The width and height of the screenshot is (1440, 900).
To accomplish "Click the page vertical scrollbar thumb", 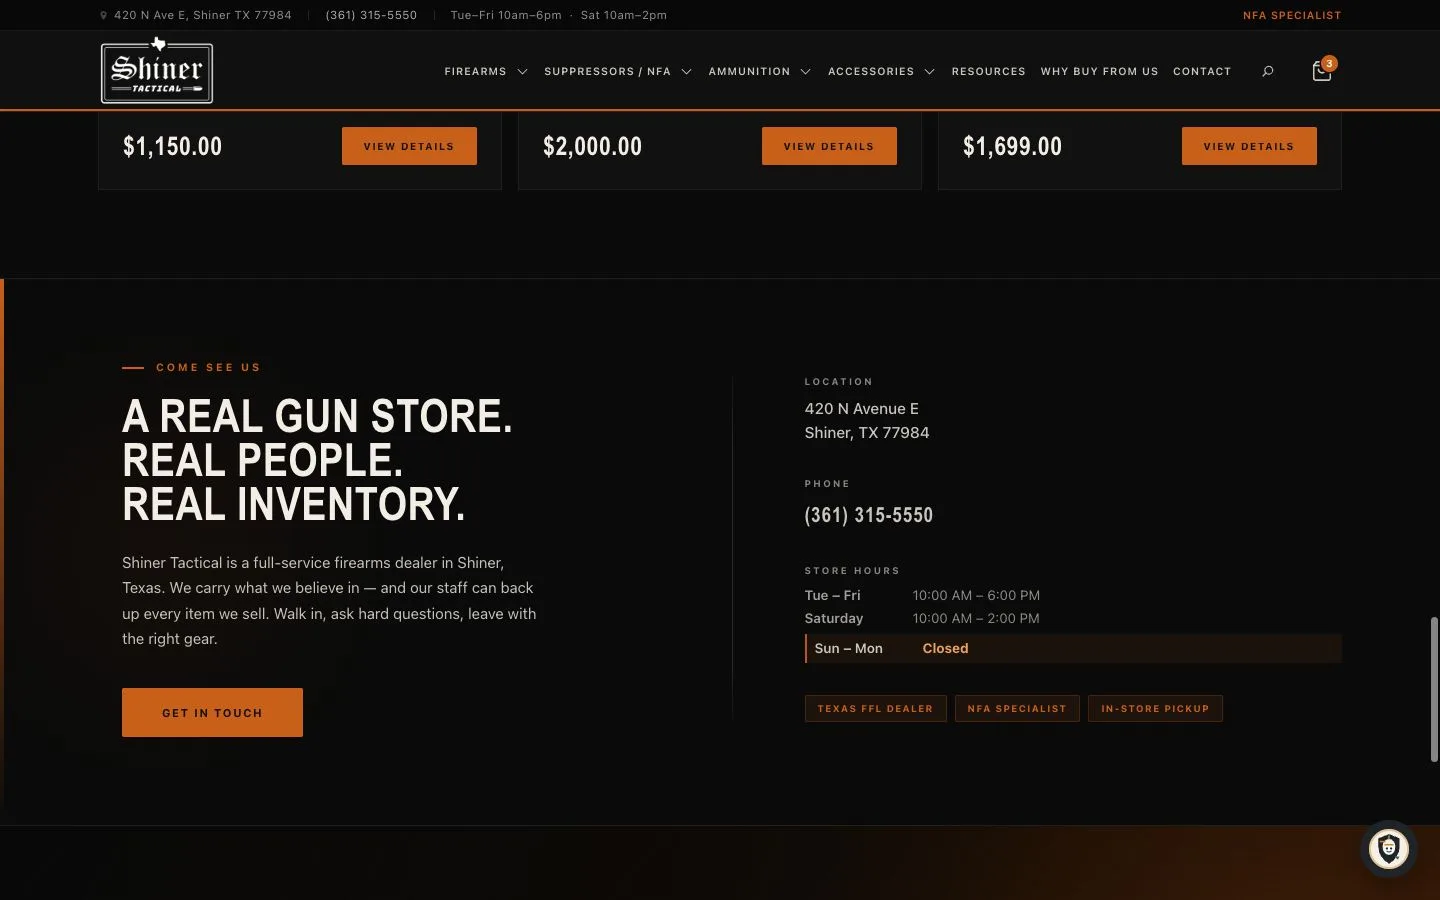I will [1434, 690].
